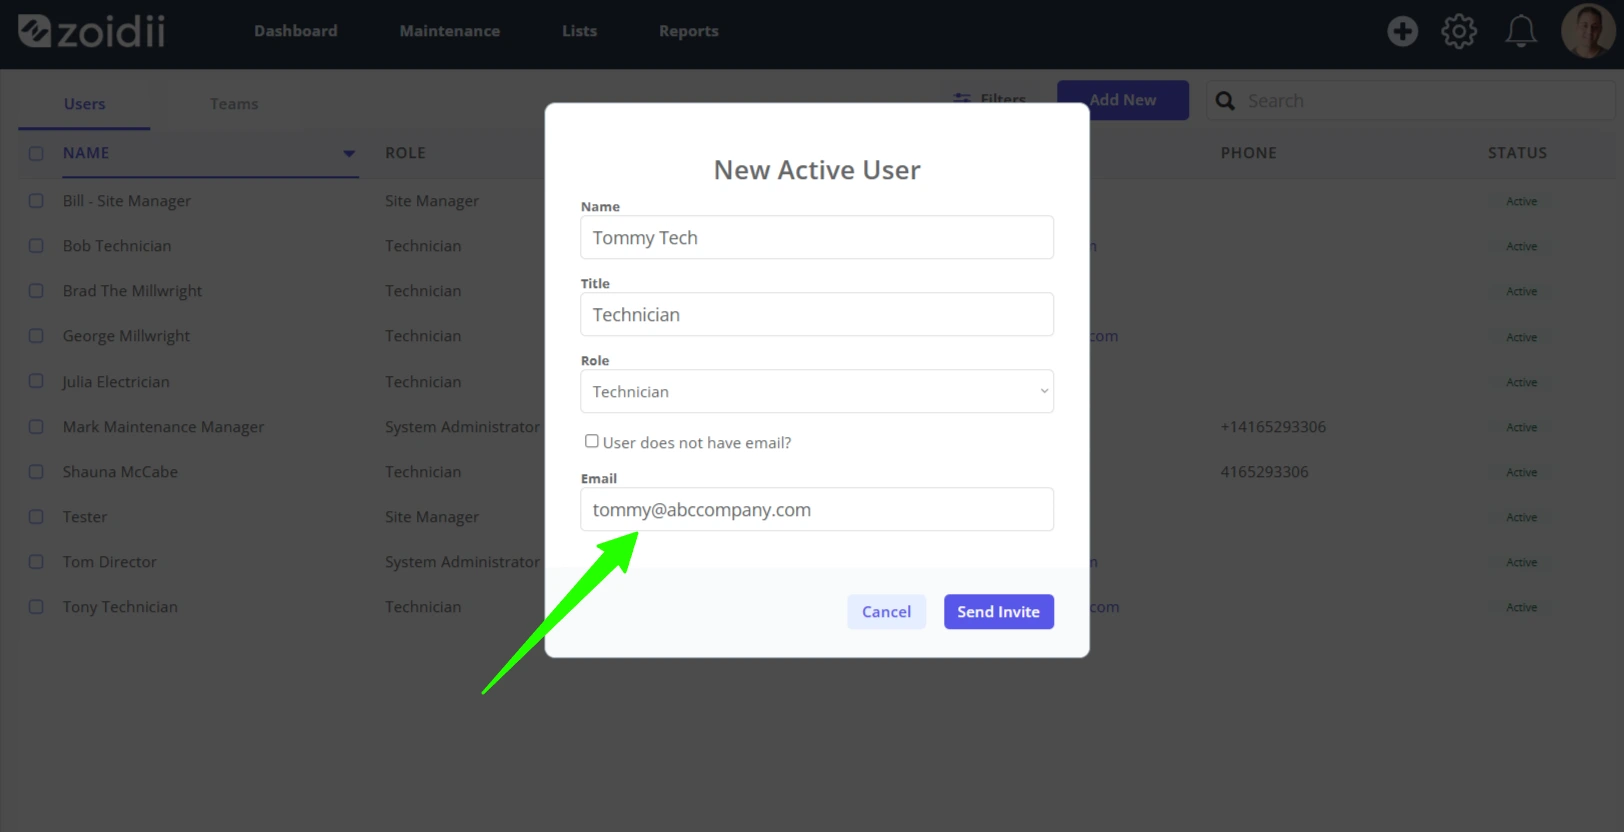Click Site Manager role in Tester row
Viewport: 1624px width, 832px height.
[x=432, y=517]
